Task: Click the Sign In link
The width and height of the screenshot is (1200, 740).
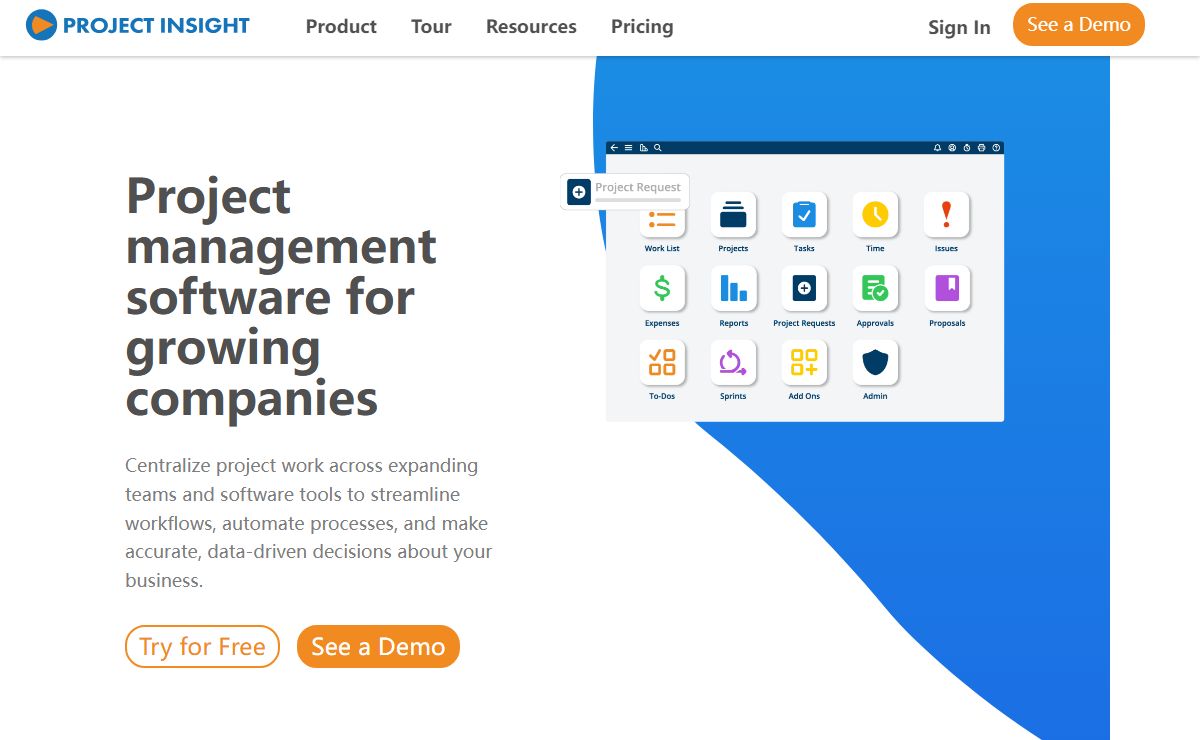Action: (959, 27)
